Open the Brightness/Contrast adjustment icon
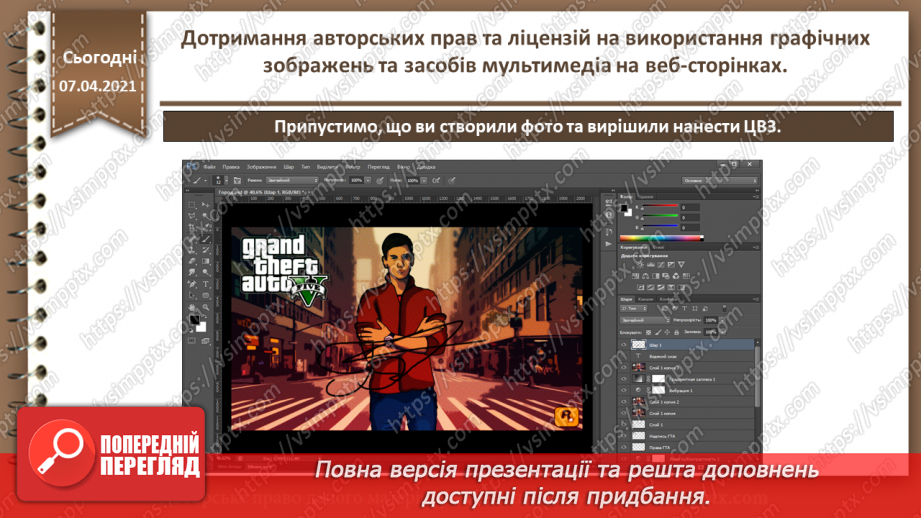The image size is (921, 518). click(640, 264)
